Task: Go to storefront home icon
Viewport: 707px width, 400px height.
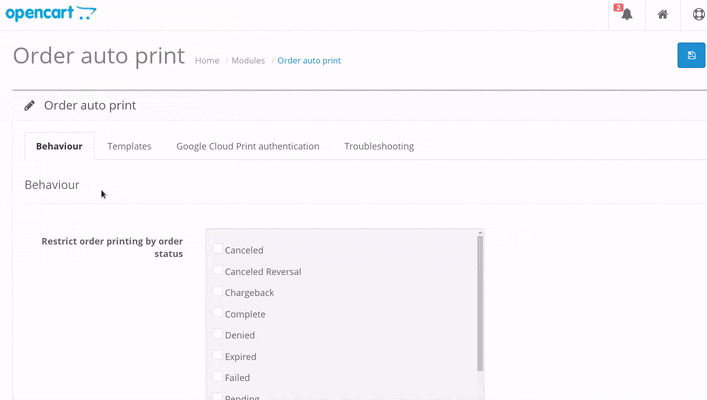Action: point(662,14)
